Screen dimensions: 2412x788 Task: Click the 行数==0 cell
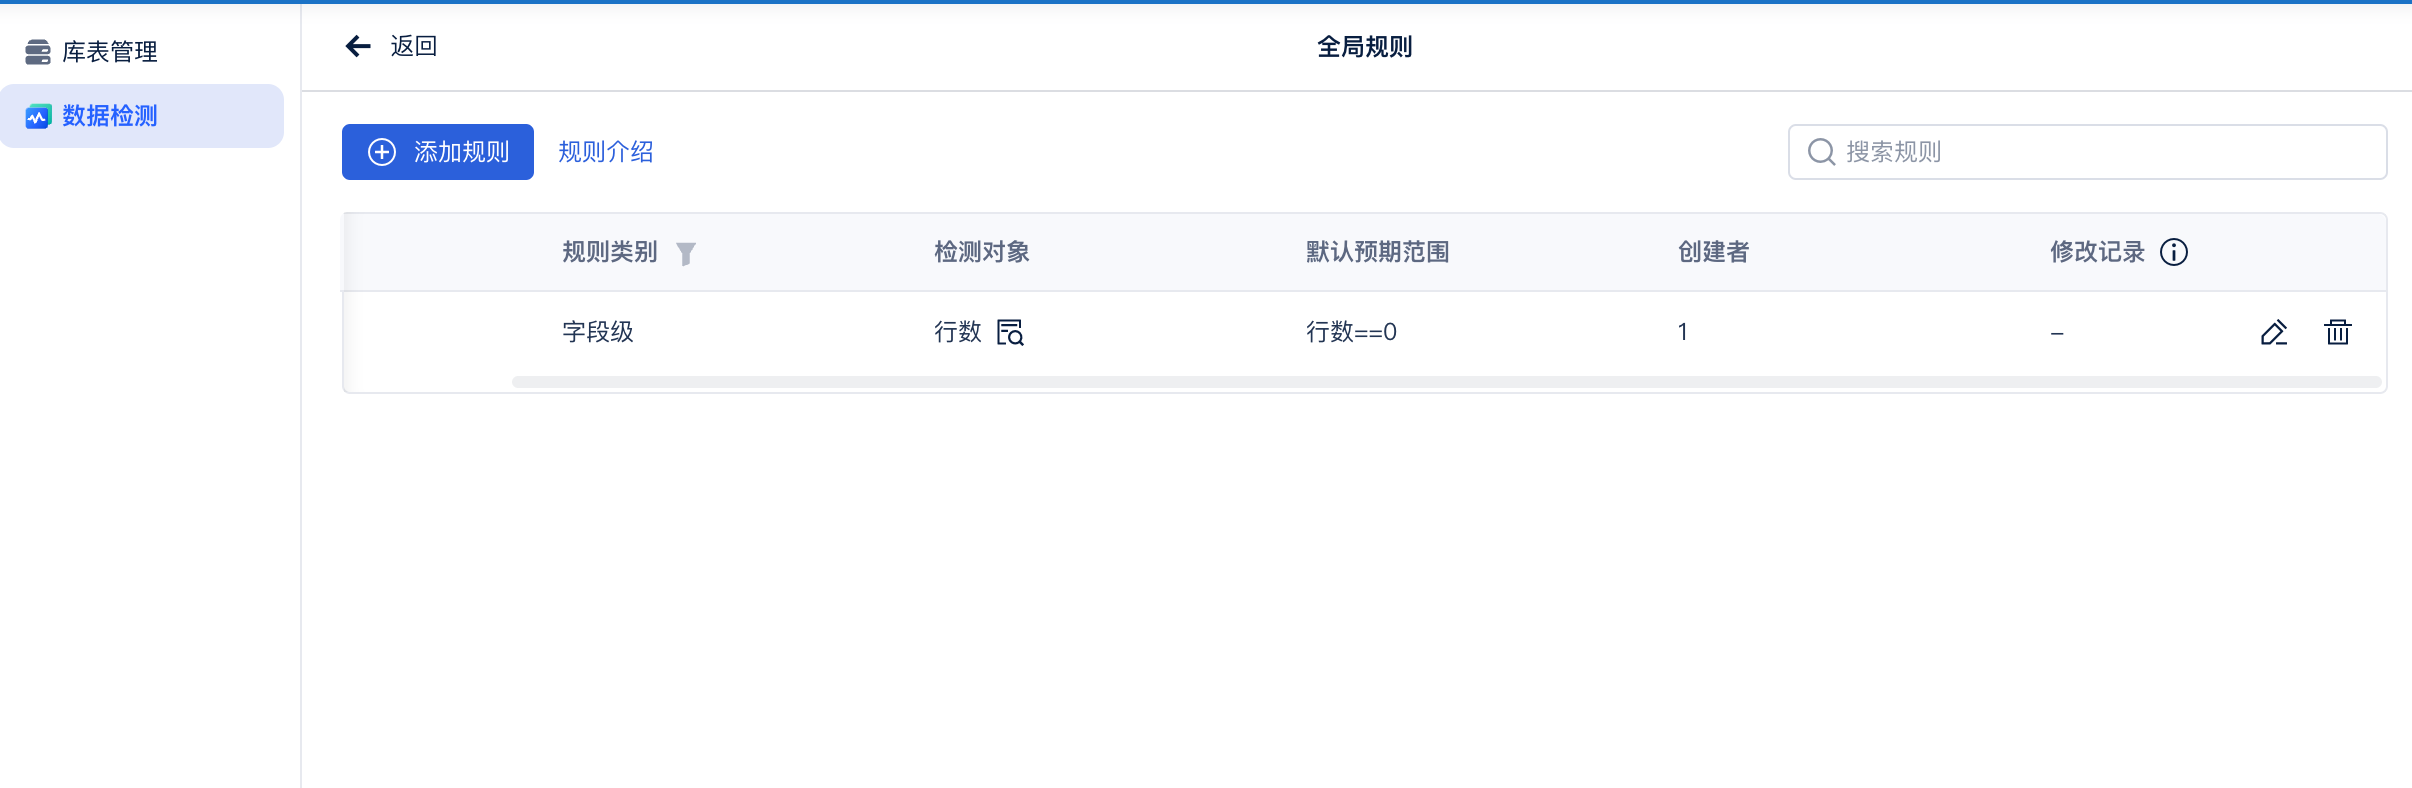pyautogui.click(x=1351, y=332)
